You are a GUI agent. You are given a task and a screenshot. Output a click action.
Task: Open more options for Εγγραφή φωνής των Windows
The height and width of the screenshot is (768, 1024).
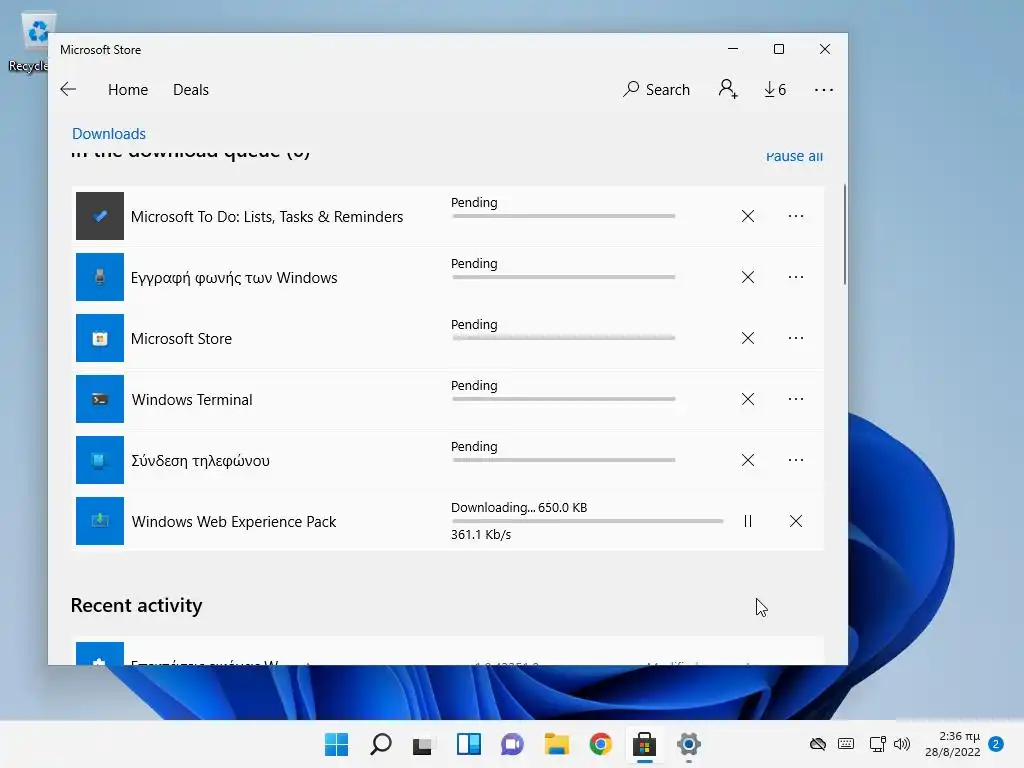795,277
